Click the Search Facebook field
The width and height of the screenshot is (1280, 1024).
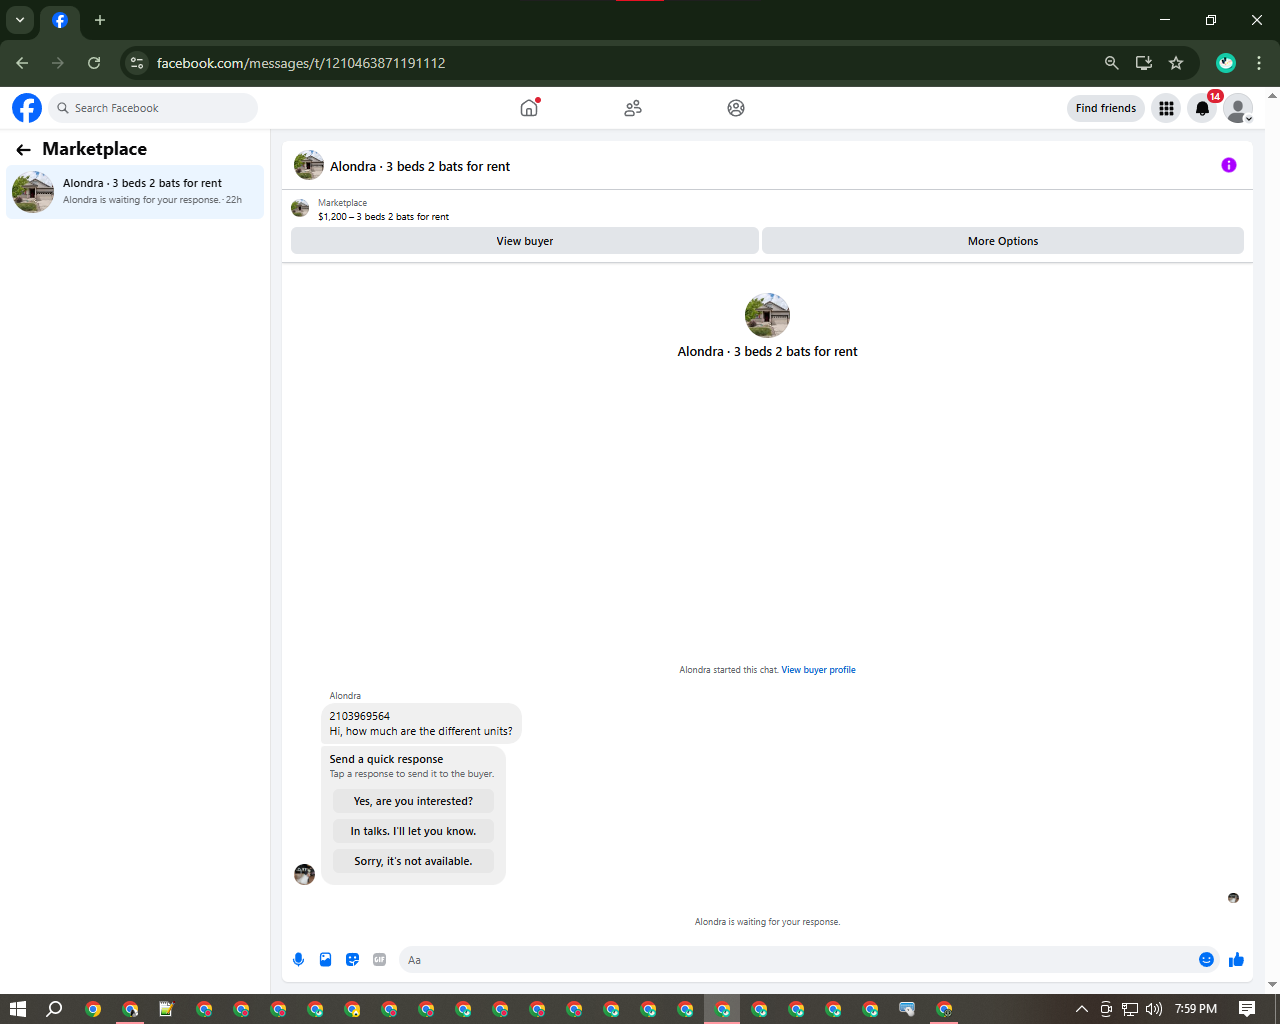153,108
